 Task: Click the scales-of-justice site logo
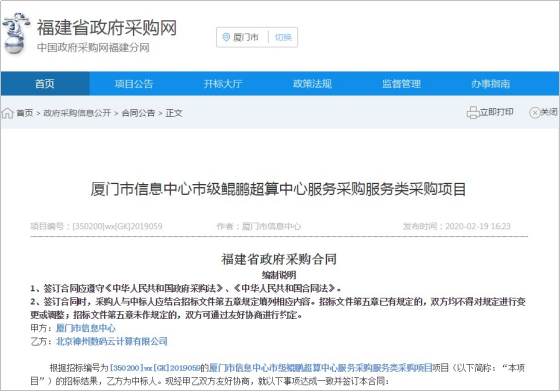pos(16,34)
